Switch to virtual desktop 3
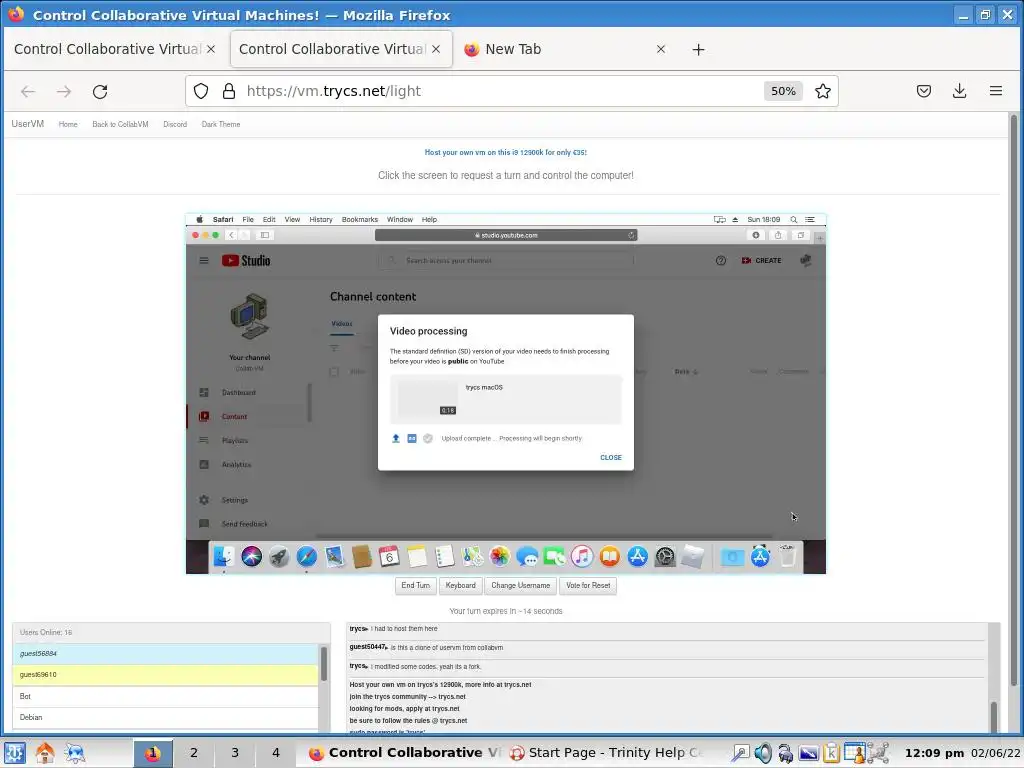This screenshot has width=1024, height=768. pyautogui.click(x=234, y=753)
